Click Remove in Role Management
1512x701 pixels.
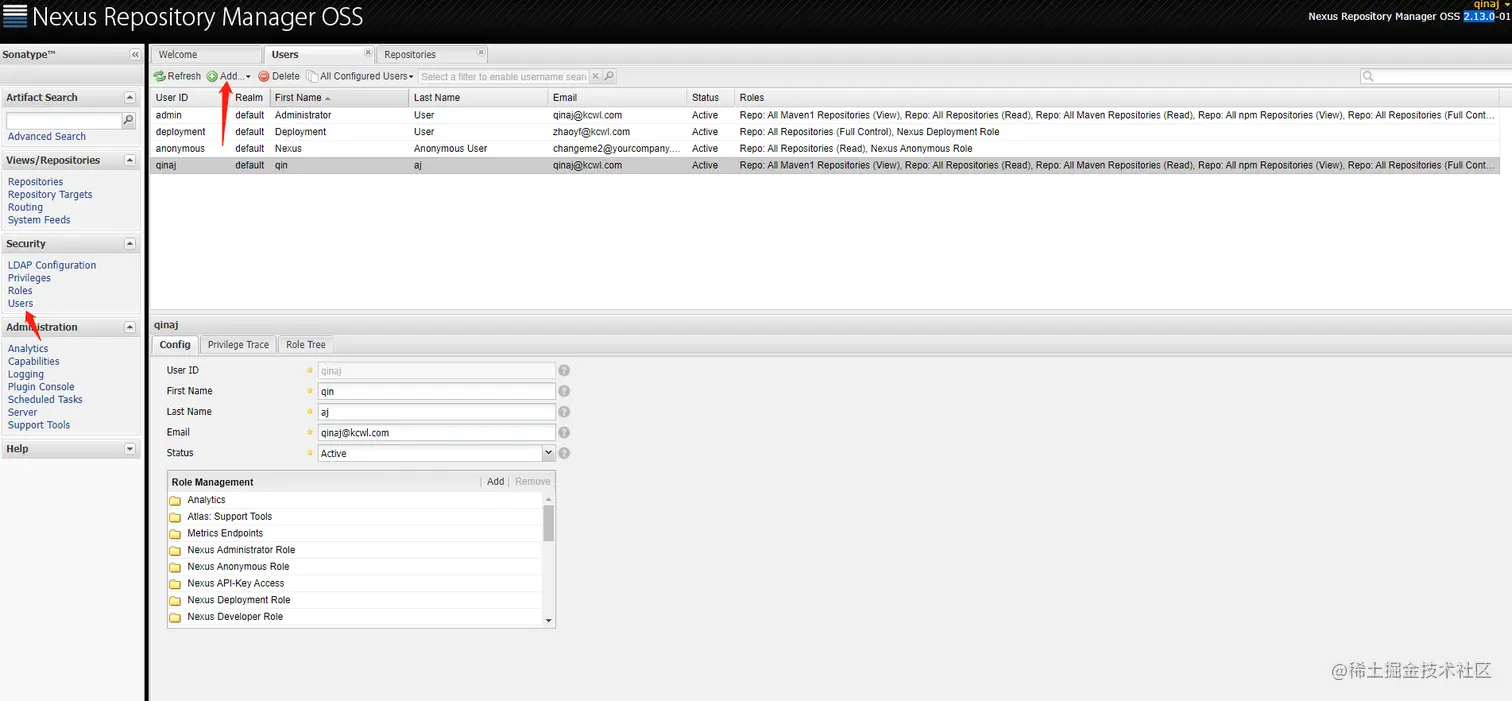(533, 481)
